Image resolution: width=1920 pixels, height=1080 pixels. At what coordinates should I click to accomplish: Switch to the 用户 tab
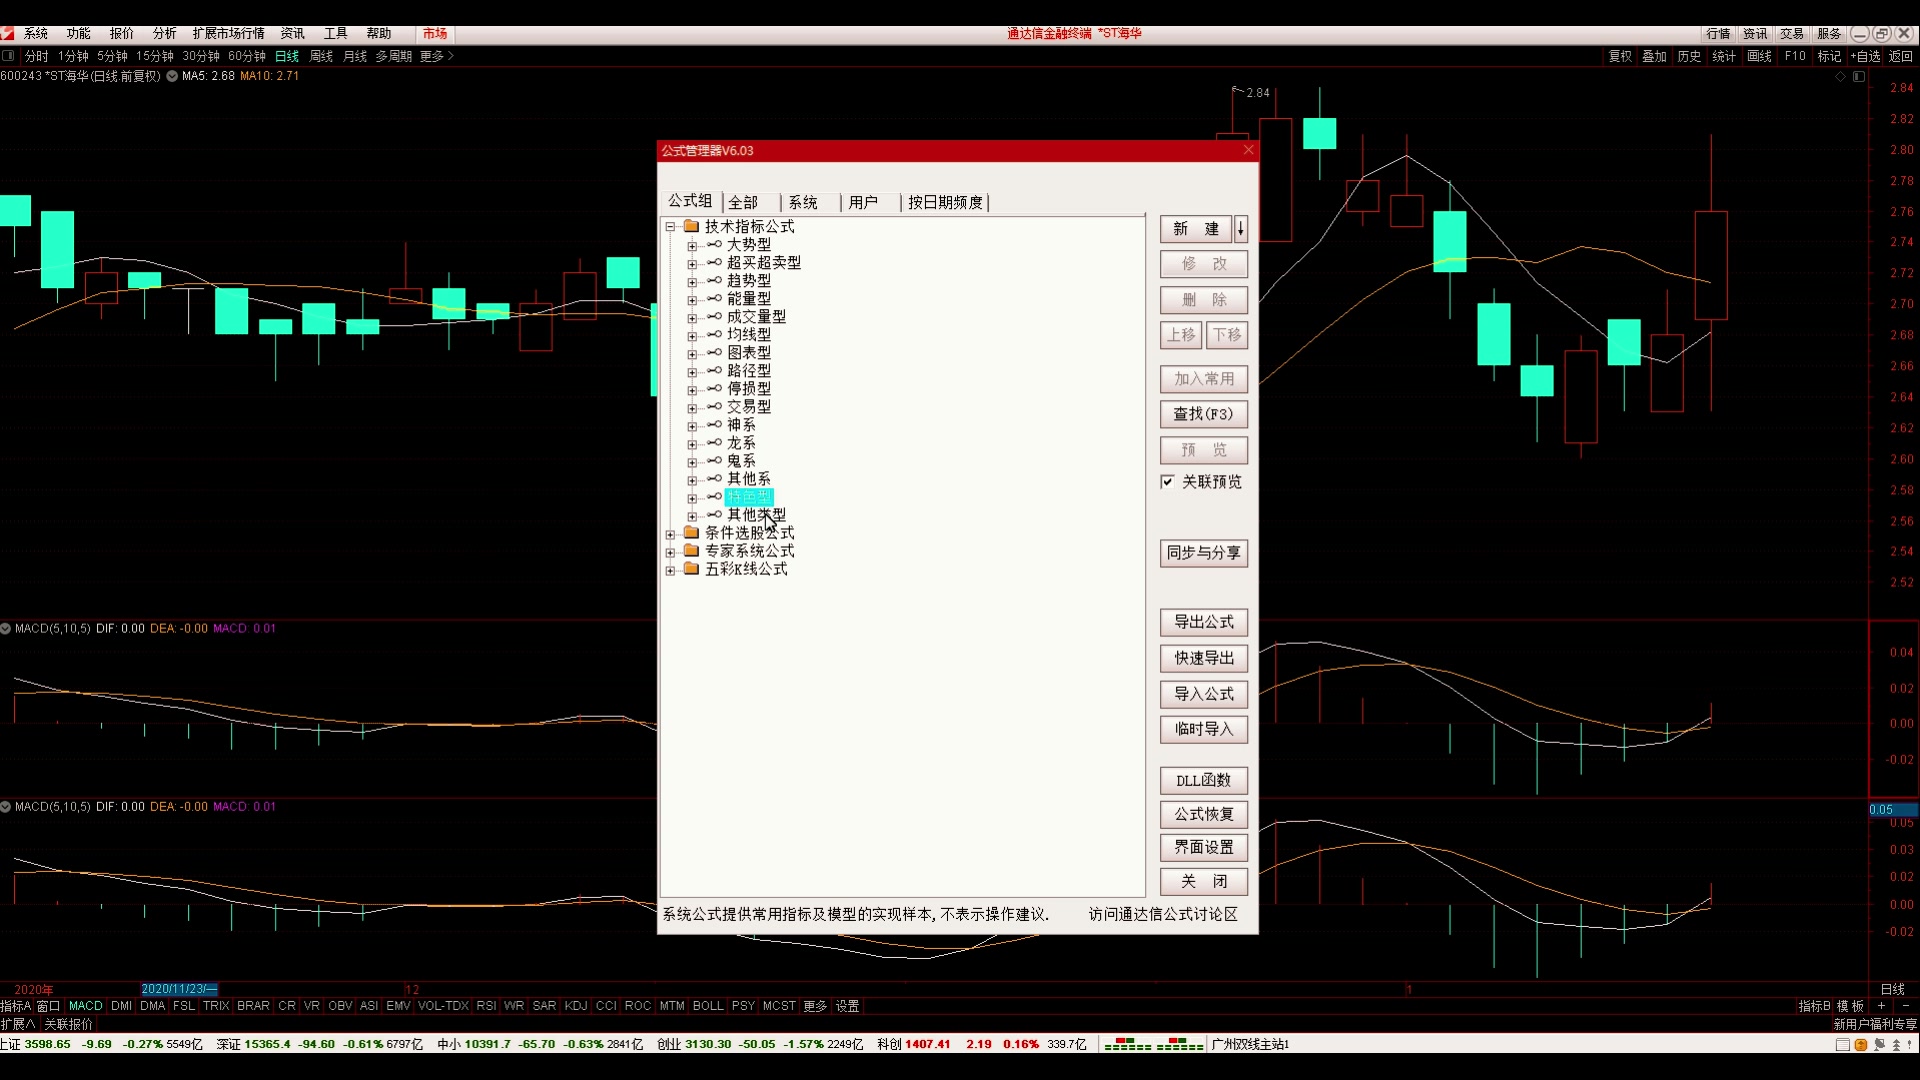tap(863, 203)
